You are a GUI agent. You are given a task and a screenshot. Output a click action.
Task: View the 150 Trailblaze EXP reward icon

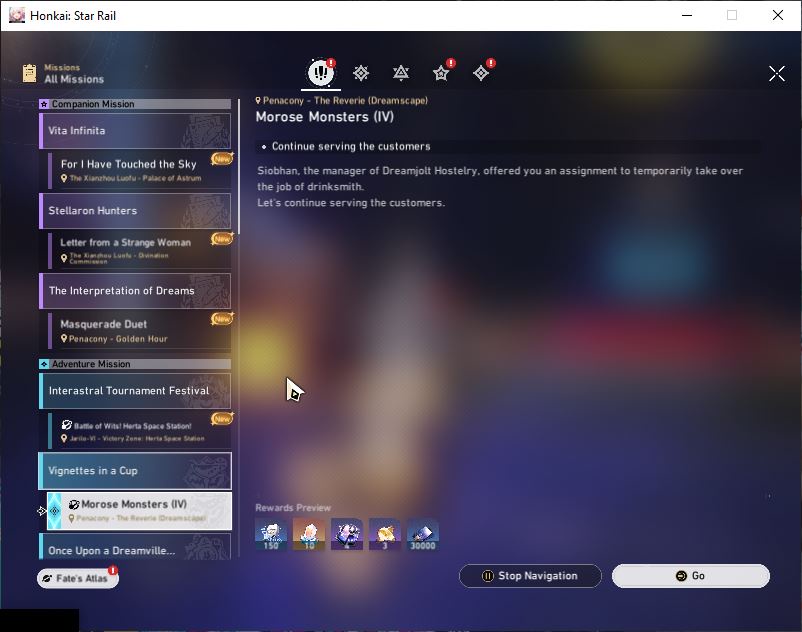[271, 534]
